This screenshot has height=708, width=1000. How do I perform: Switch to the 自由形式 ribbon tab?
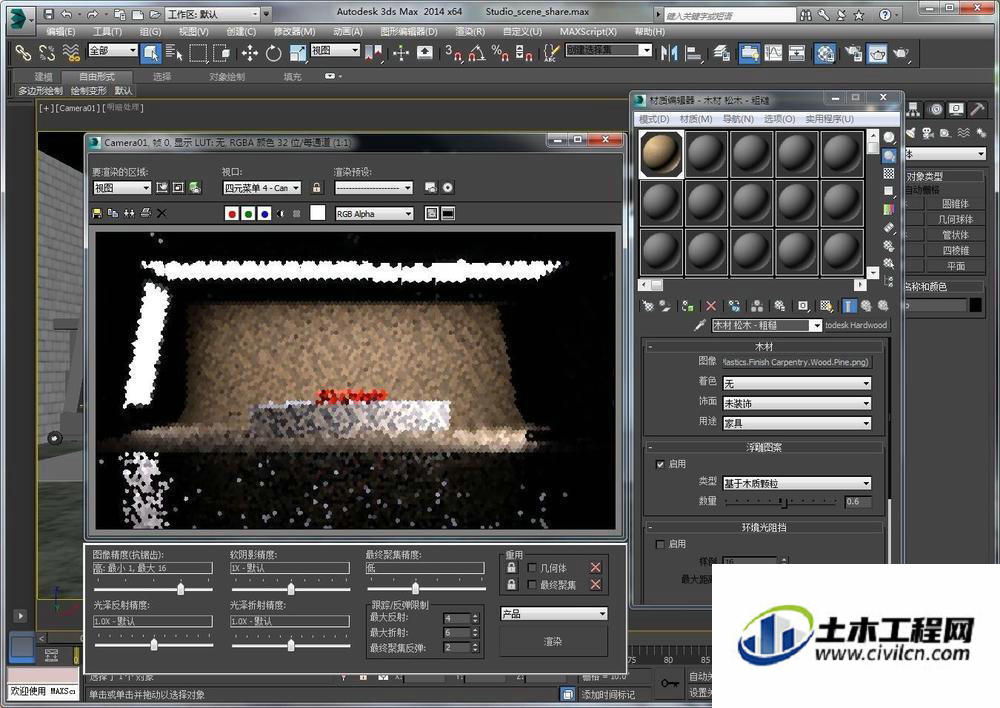coord(97,77)
